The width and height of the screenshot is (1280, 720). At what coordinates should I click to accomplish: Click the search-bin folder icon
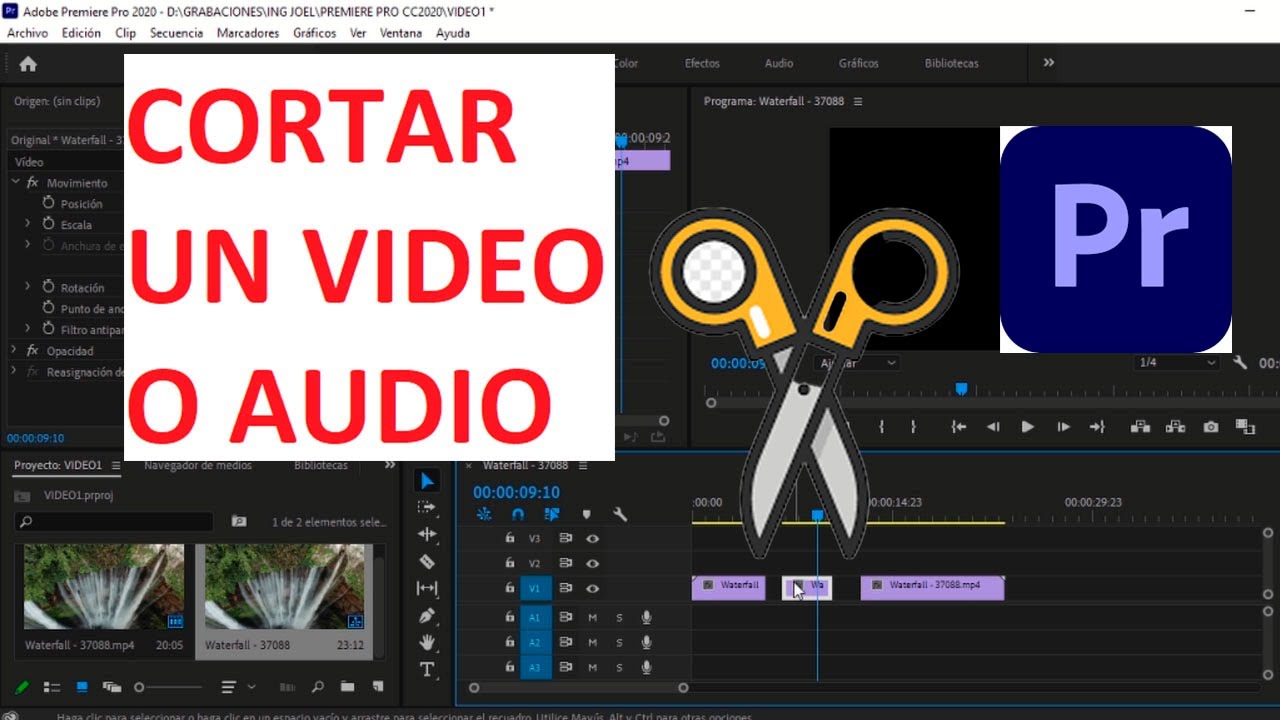tap(239, 521)
